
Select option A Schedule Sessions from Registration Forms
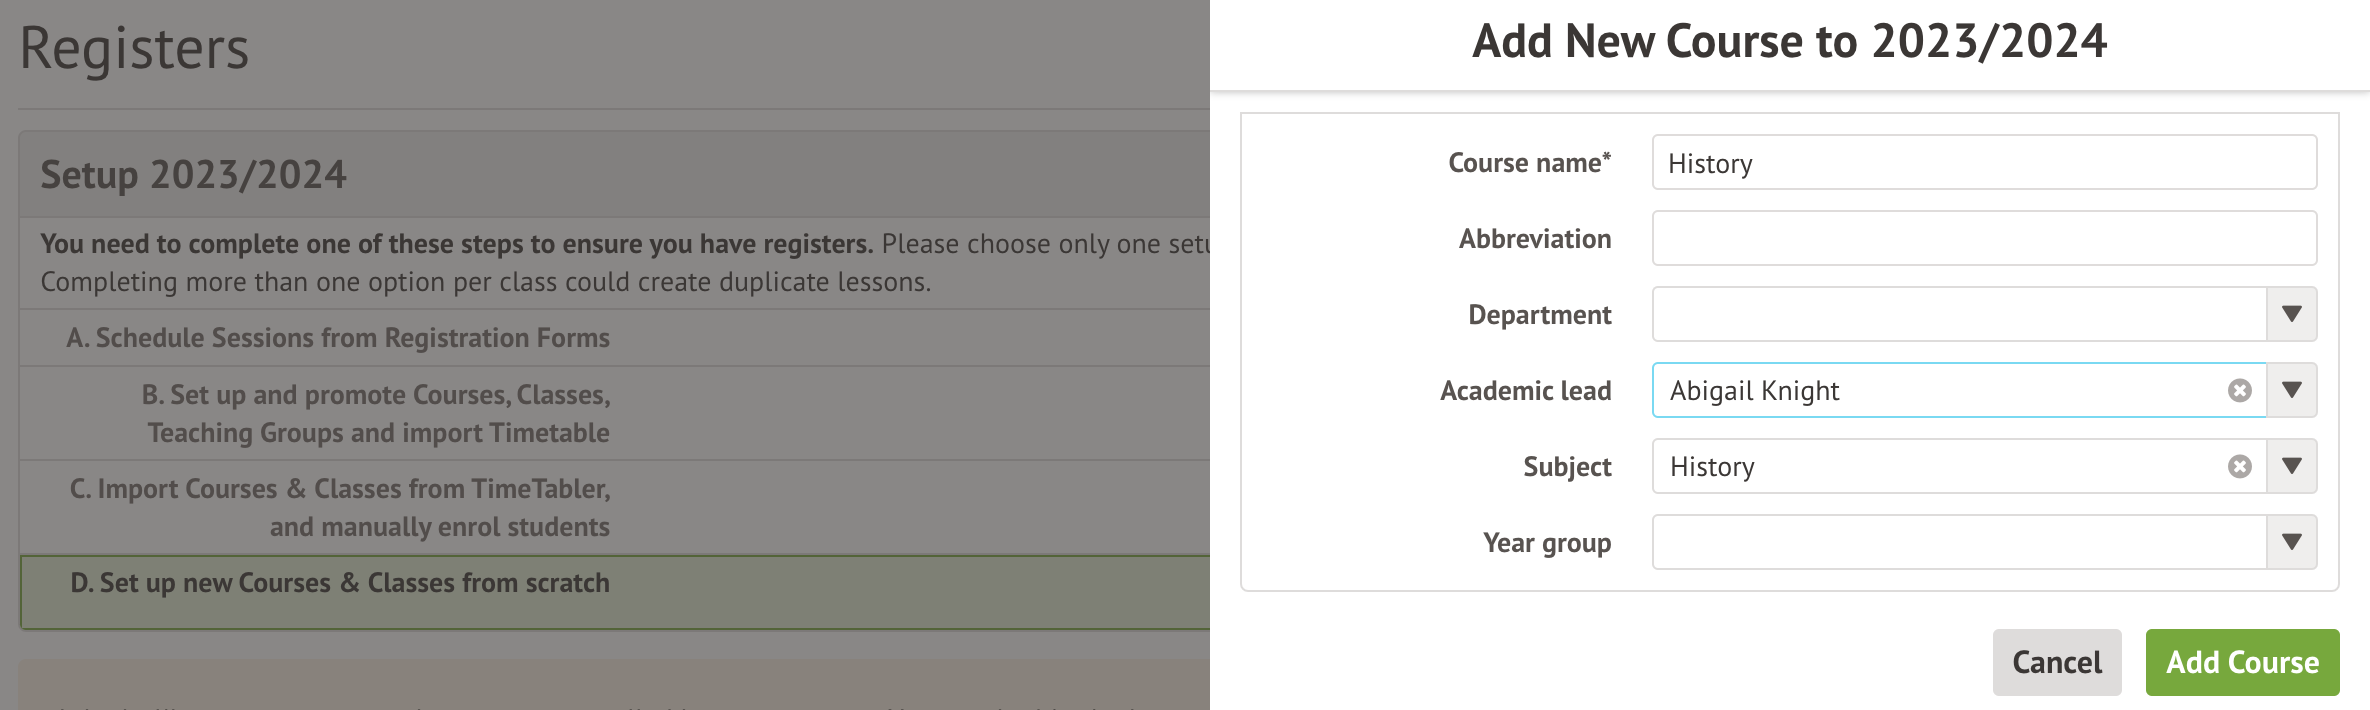tap(338, 338)
